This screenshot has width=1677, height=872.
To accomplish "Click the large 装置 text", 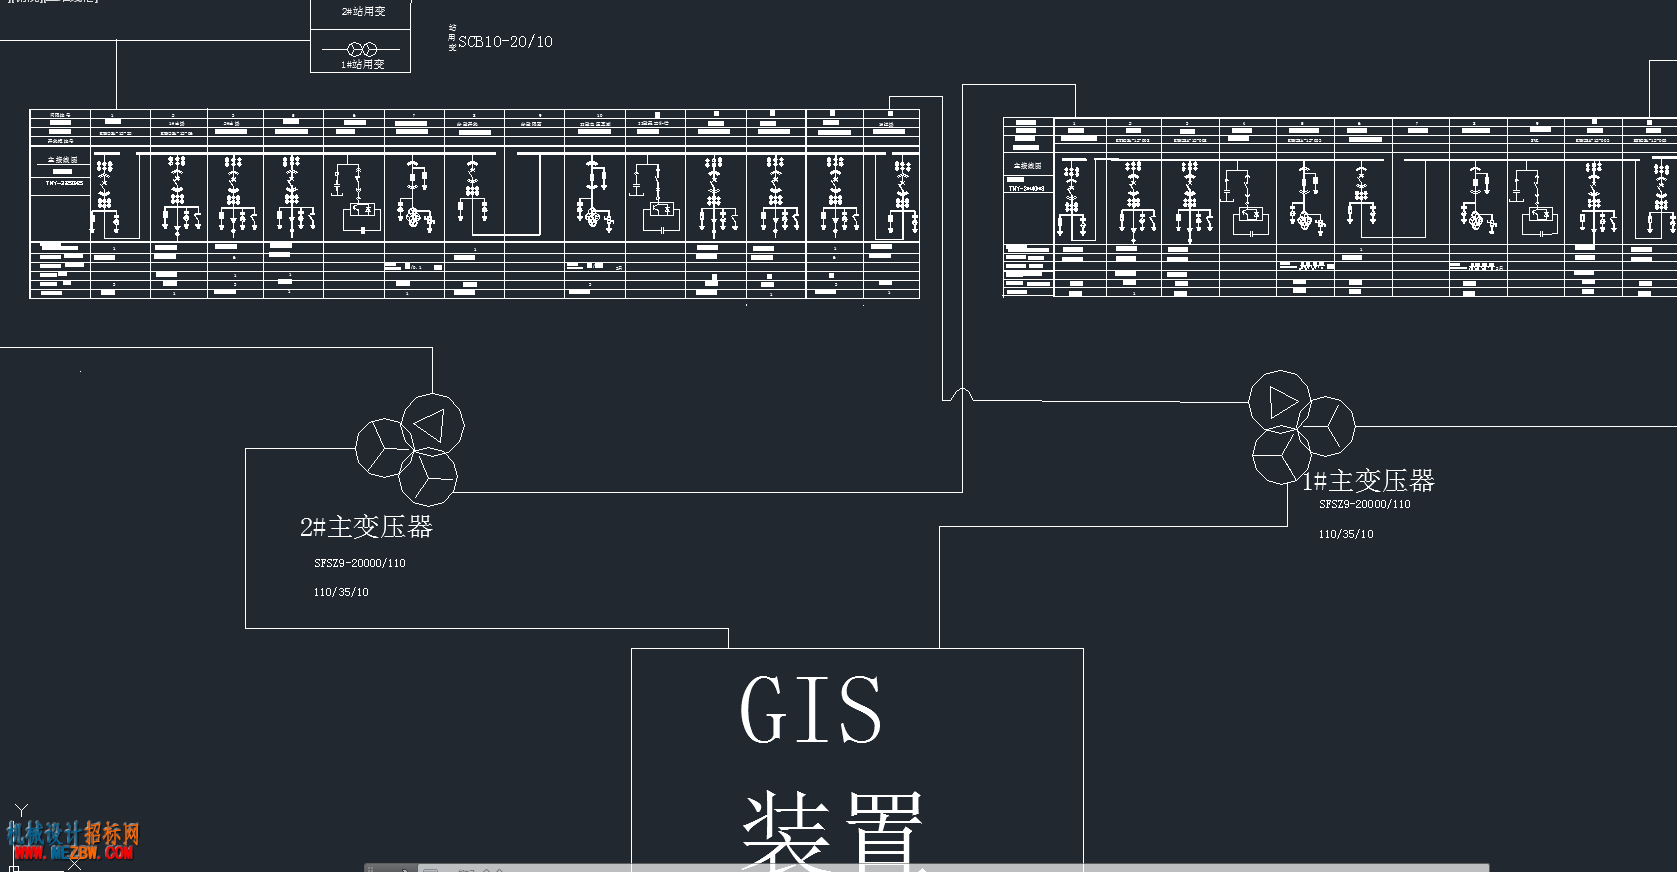I will point(832,830).
